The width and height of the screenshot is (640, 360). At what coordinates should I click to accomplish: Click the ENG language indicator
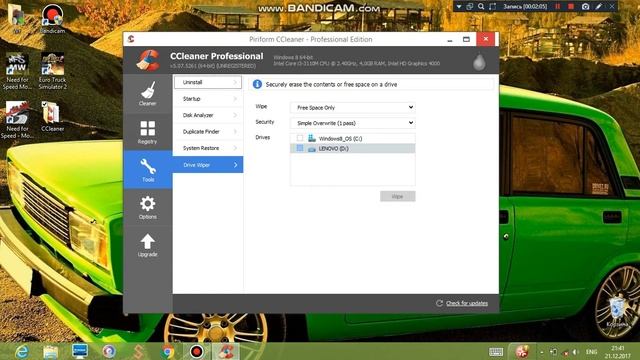[591, 352]
